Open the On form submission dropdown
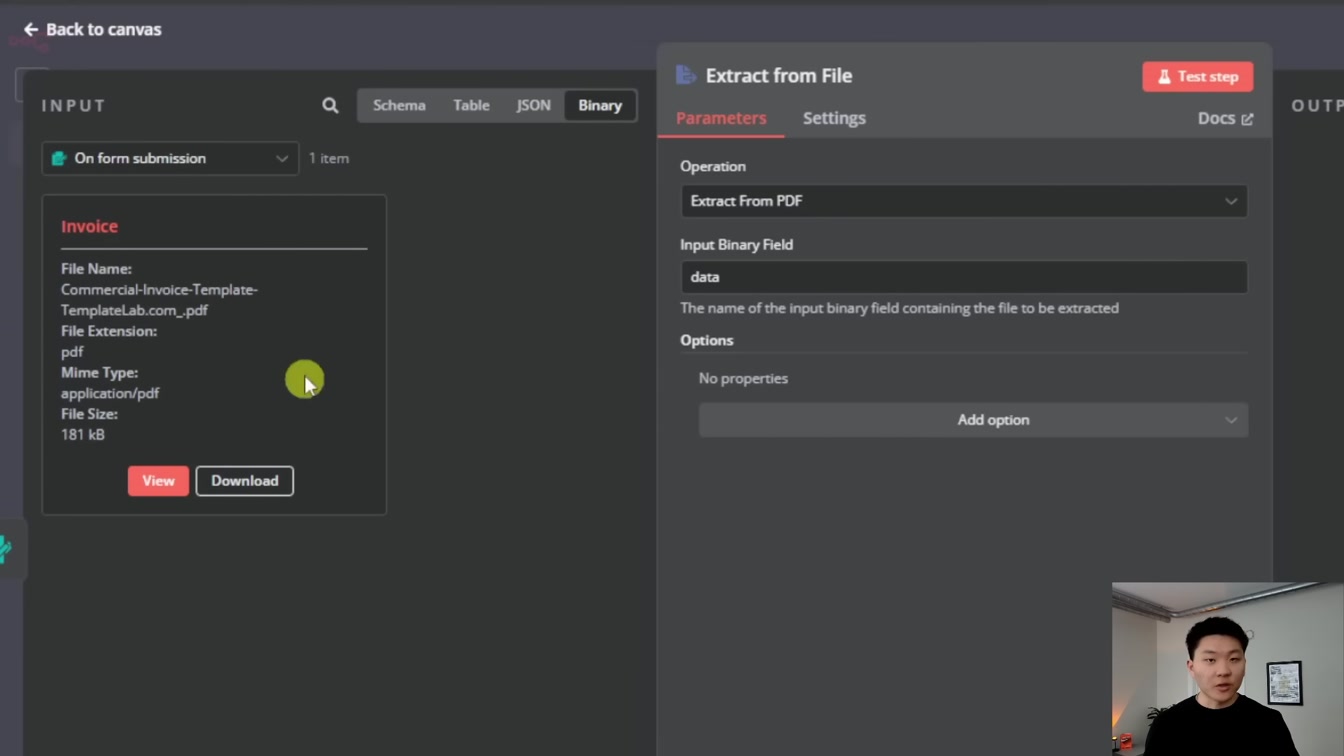 click(x=170, y=158)
